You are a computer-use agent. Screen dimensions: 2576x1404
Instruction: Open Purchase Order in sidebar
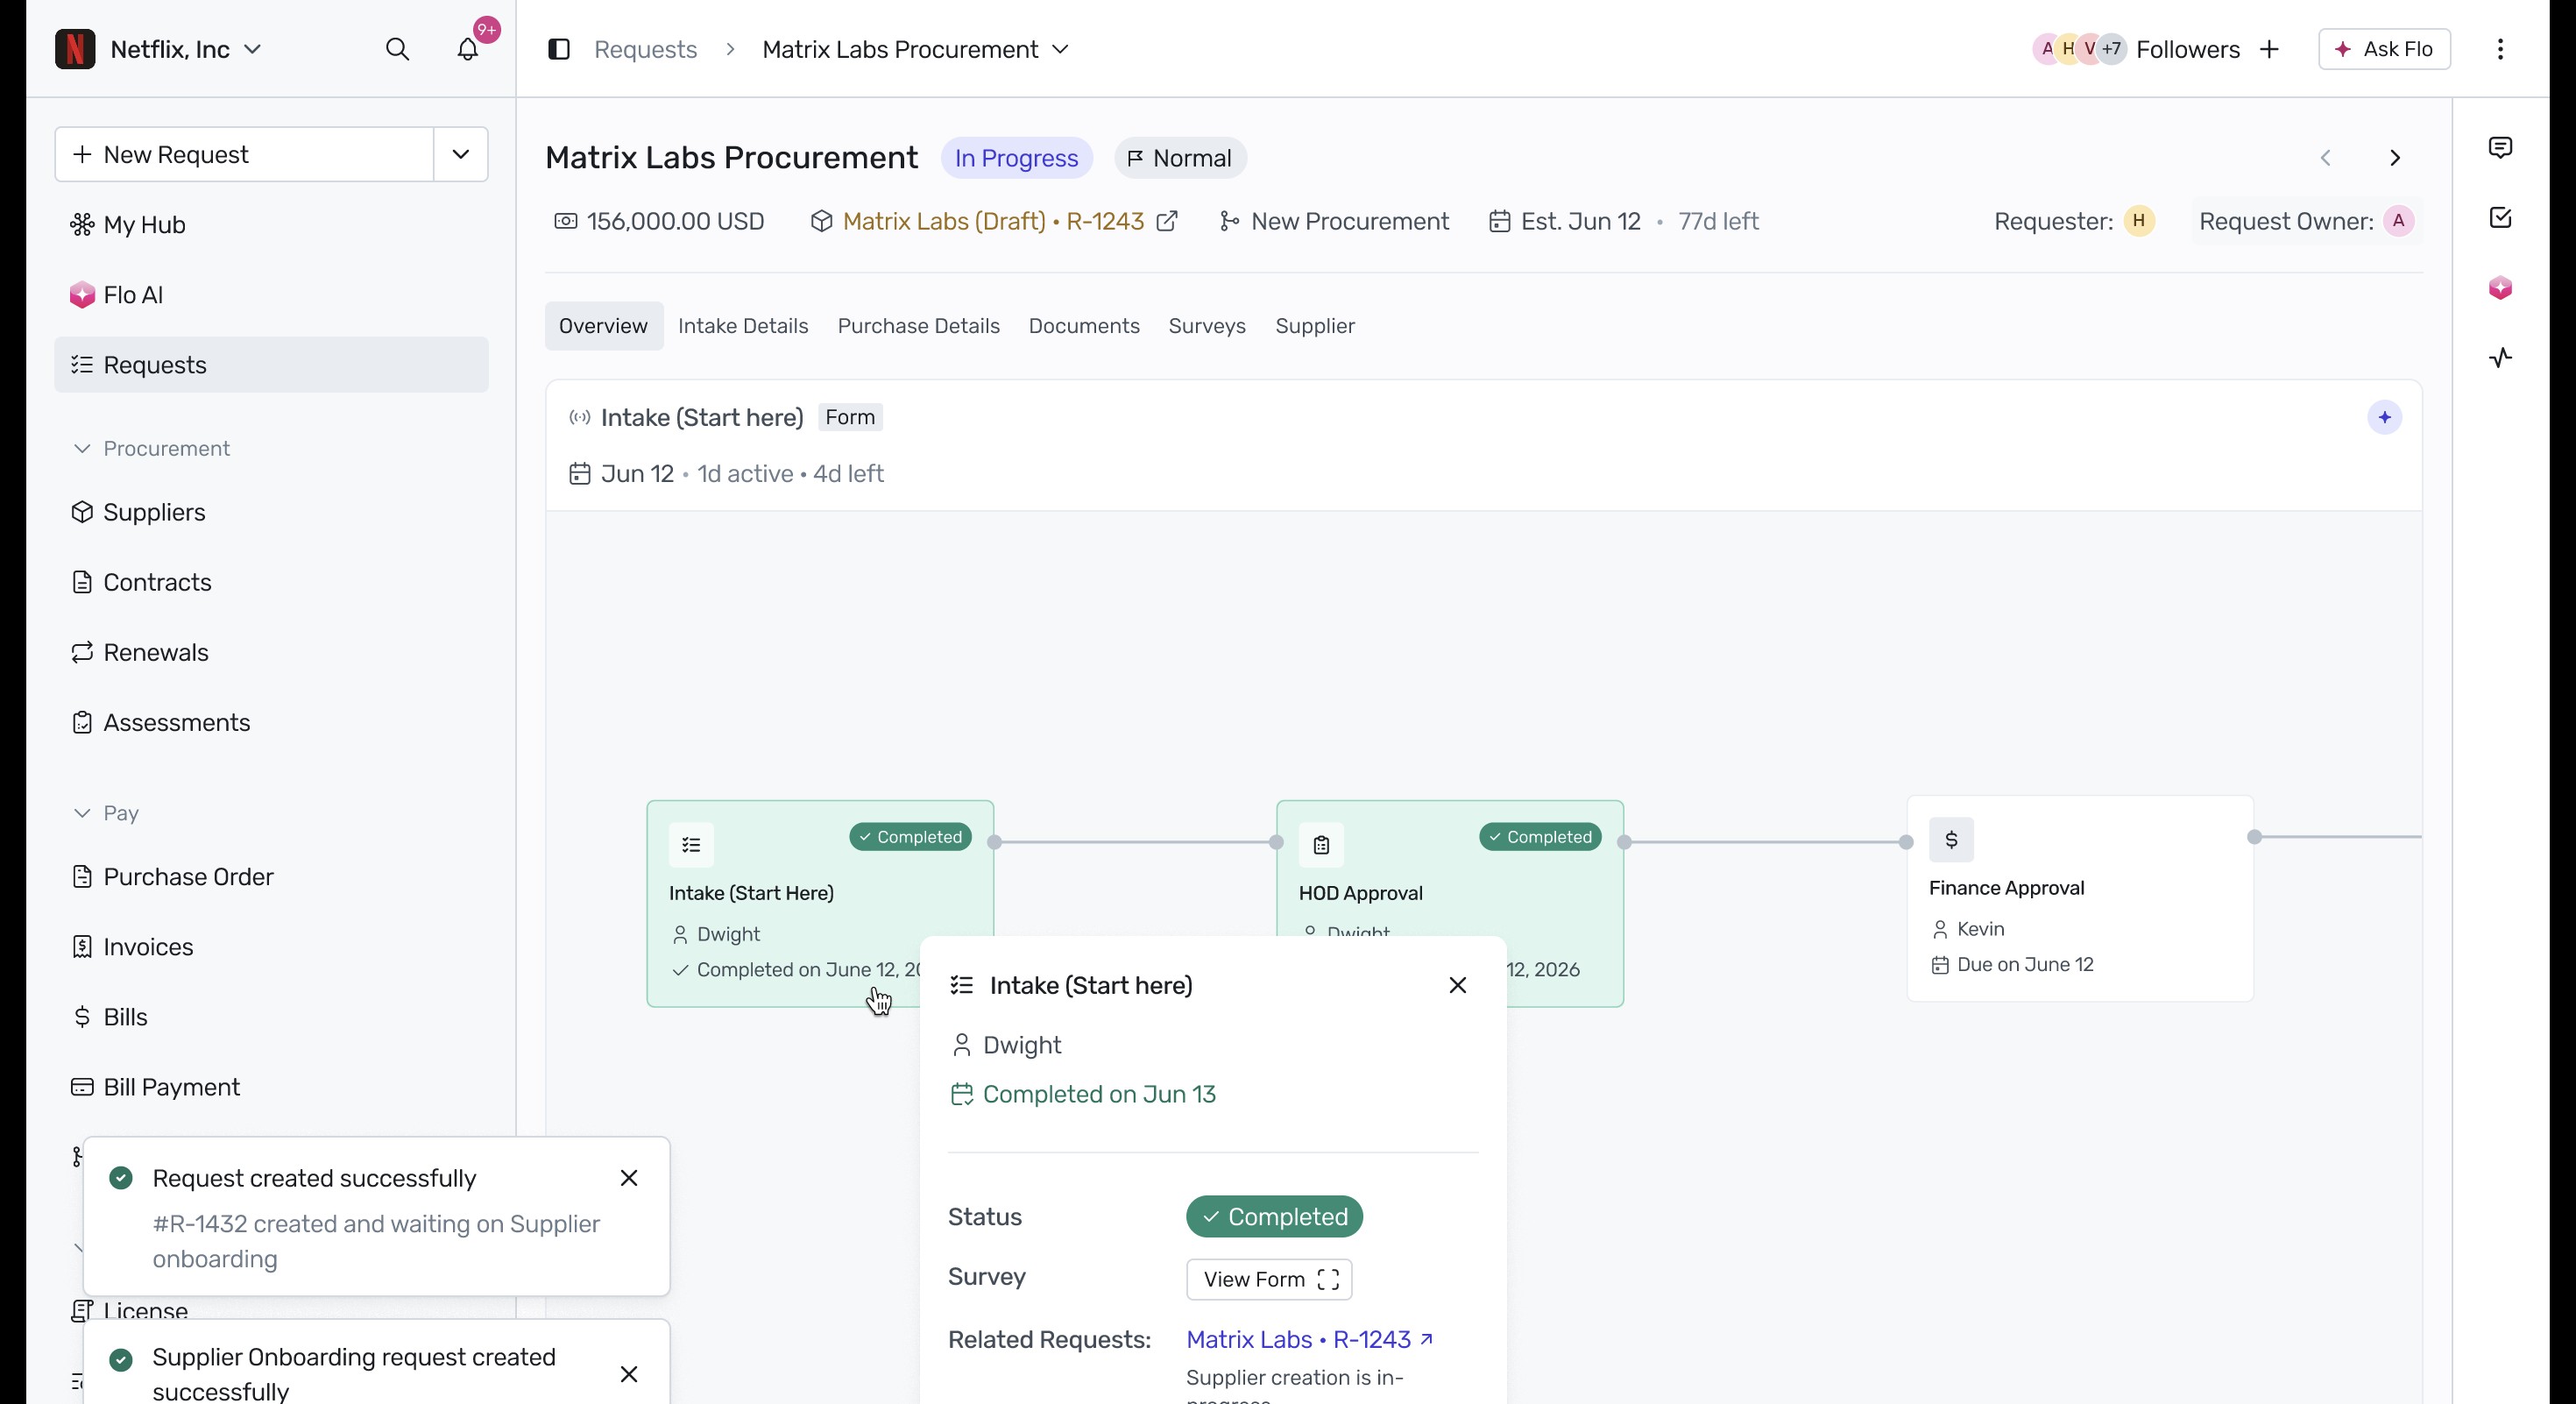271,877
